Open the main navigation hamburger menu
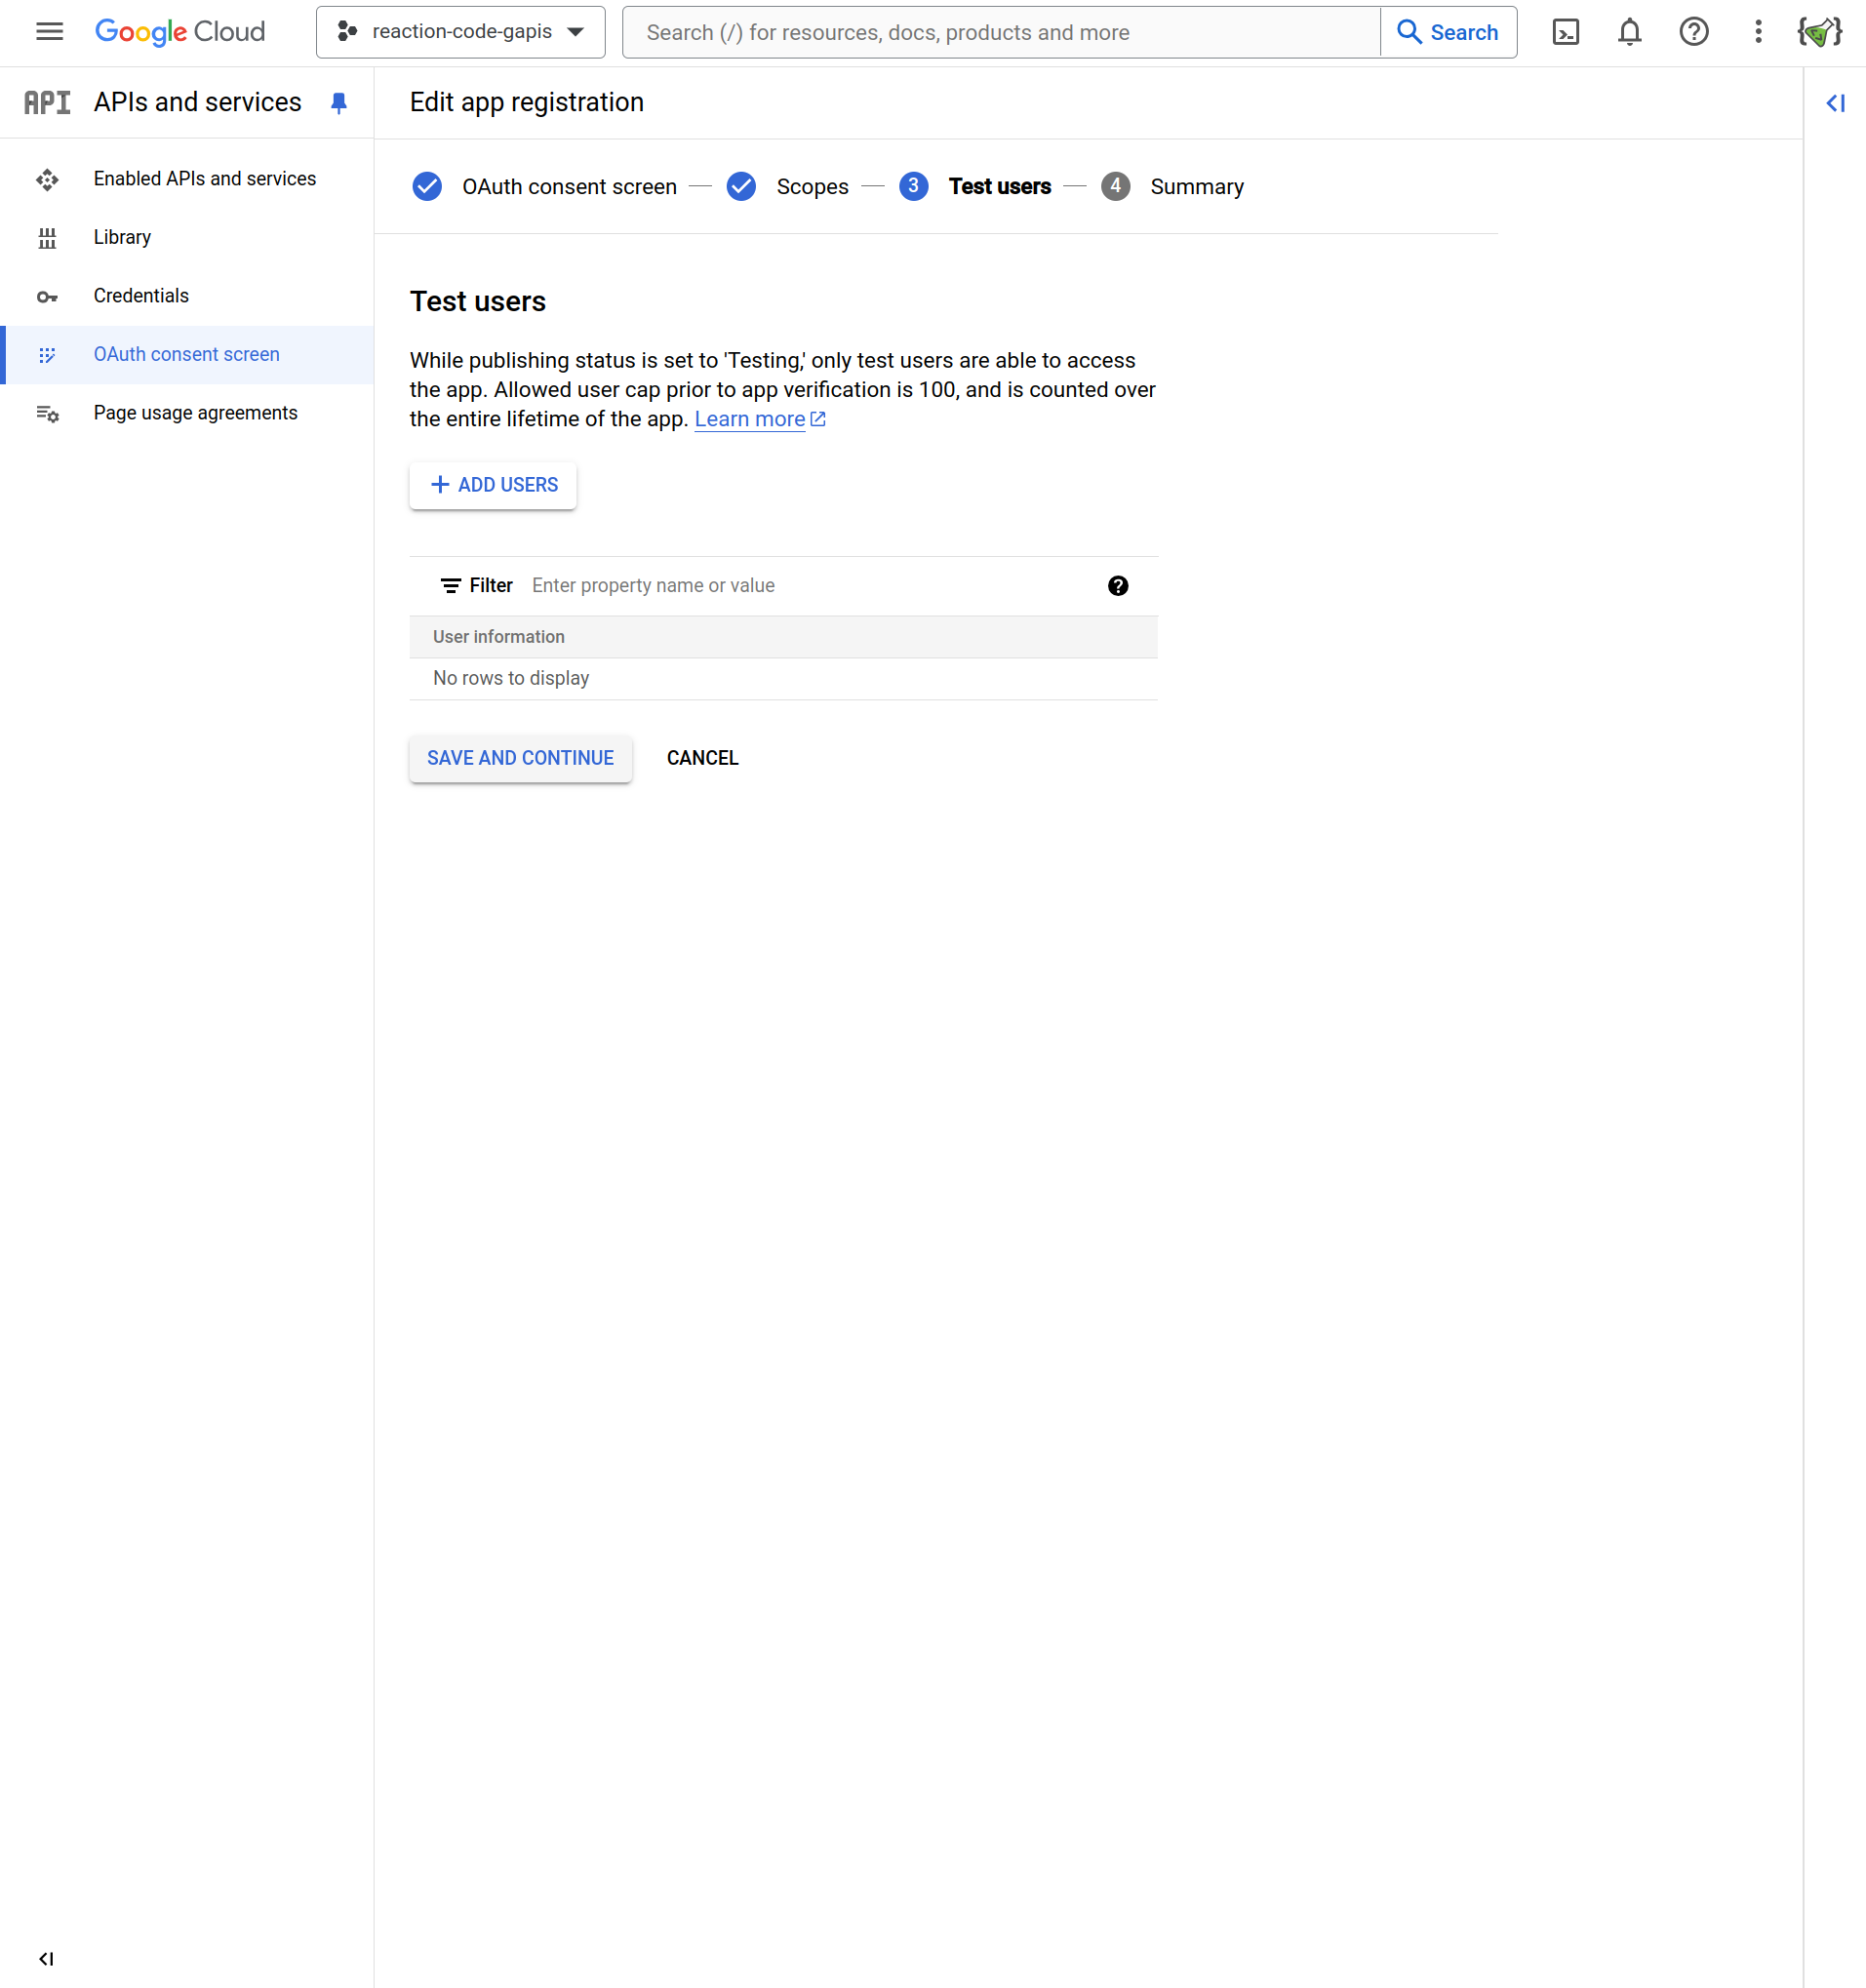Screen dimensions: 1866x1988 pos(49,32)
